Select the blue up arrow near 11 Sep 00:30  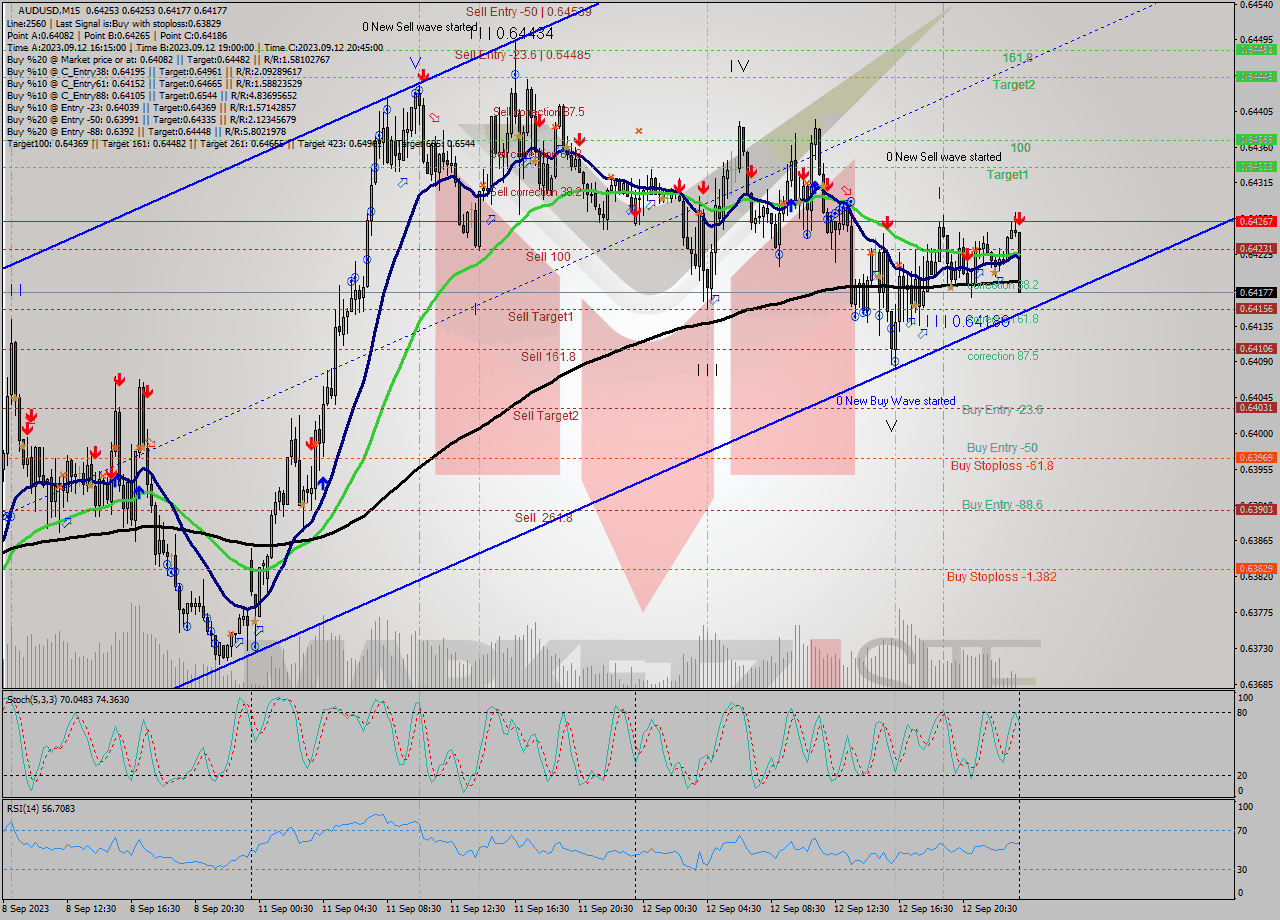(x=322, y=483)
